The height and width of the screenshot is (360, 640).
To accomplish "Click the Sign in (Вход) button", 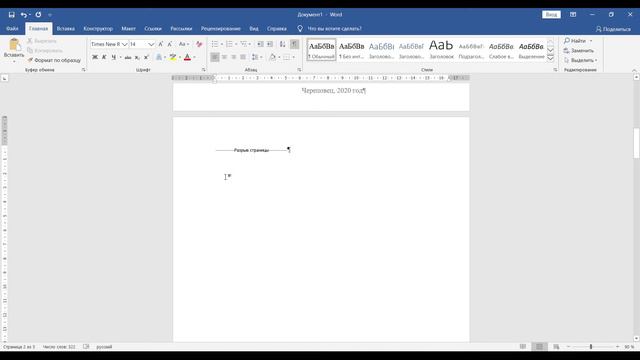I will click(x=551, y=15).
